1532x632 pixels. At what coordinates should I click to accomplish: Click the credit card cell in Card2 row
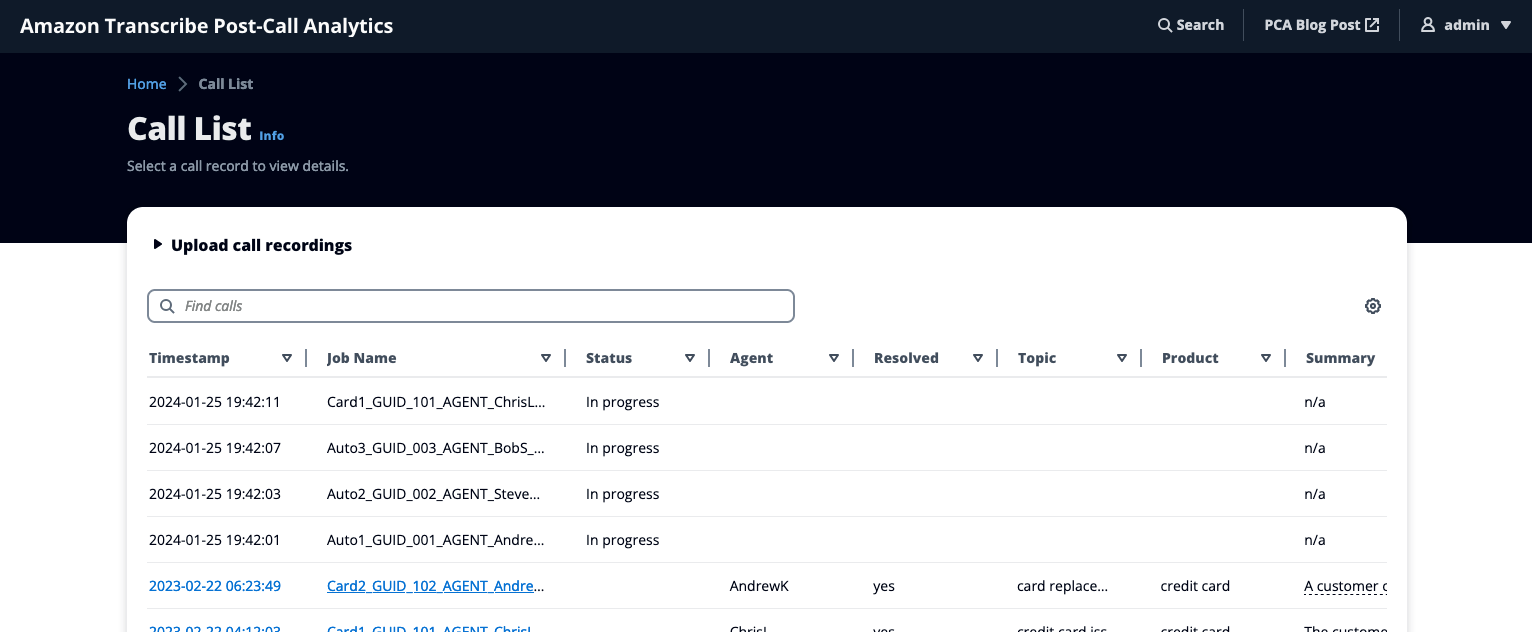[x=1195, y=586]
